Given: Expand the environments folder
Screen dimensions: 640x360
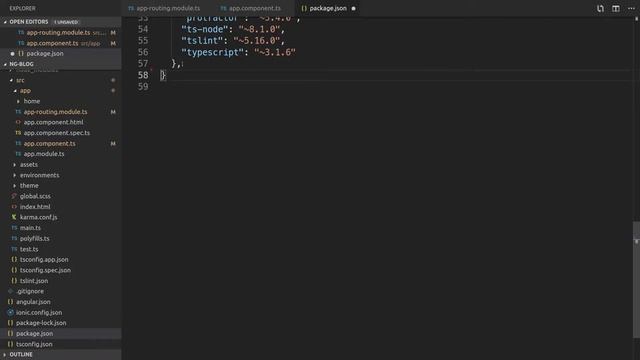Looking at the screenshot, I should click(15, 175).
